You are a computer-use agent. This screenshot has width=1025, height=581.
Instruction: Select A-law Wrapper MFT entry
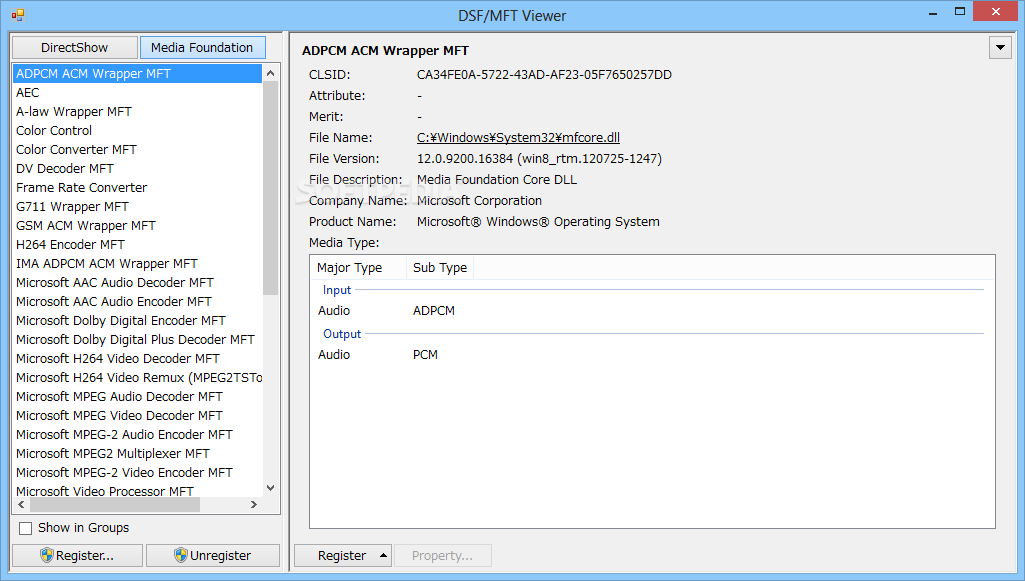137,112
